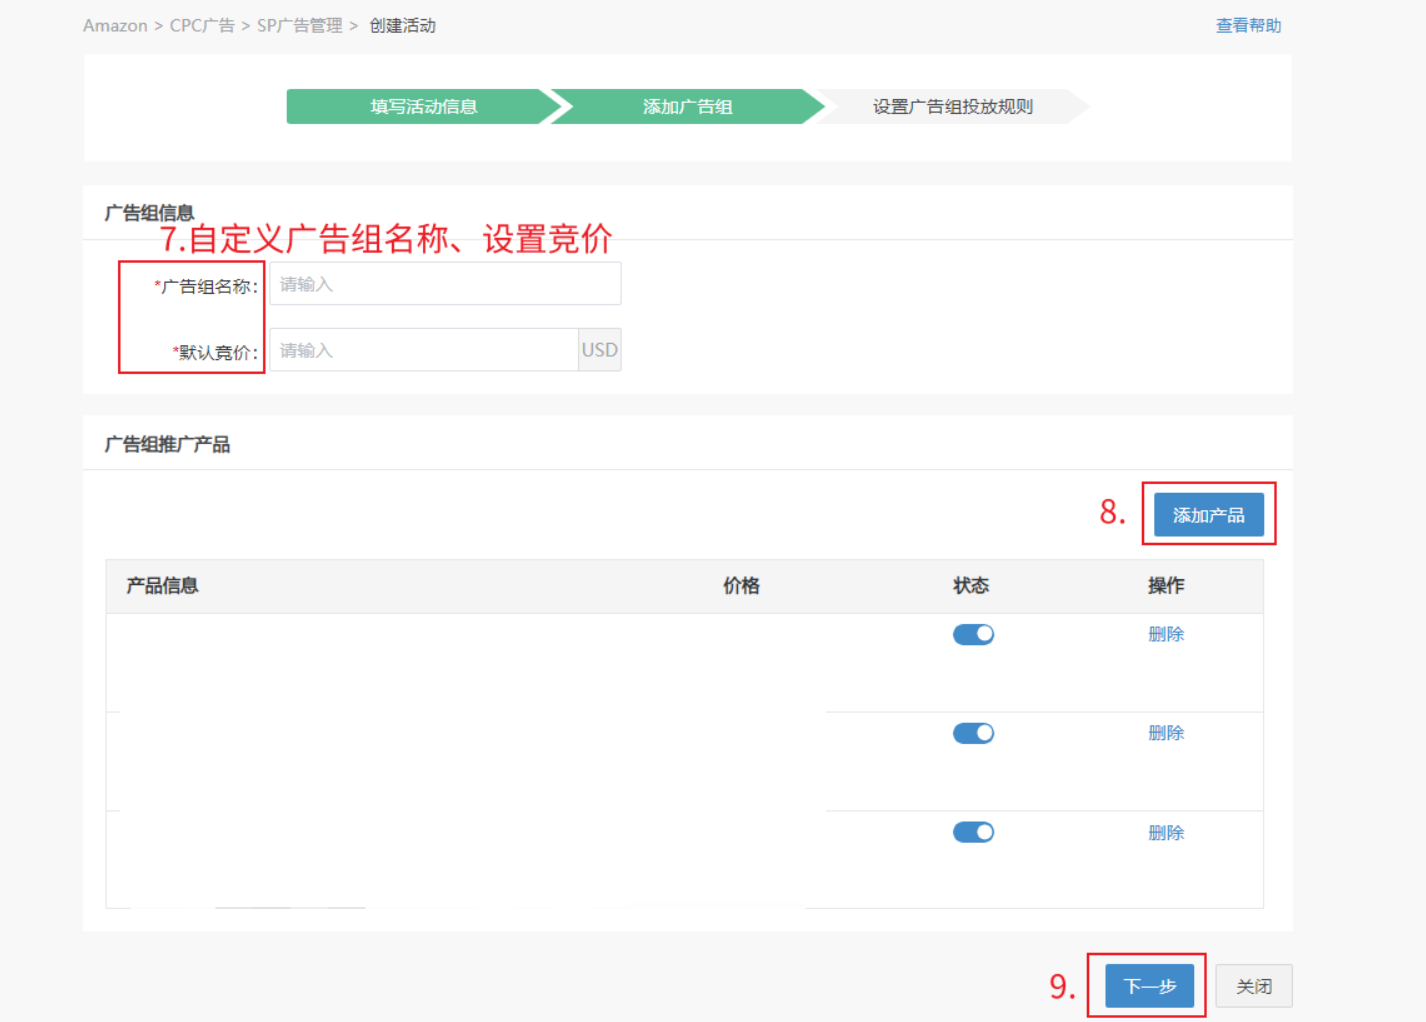Focus the 广告组名称 input field
The height and width of the screenshot is (1022, 1426).
tap(445, 284)
